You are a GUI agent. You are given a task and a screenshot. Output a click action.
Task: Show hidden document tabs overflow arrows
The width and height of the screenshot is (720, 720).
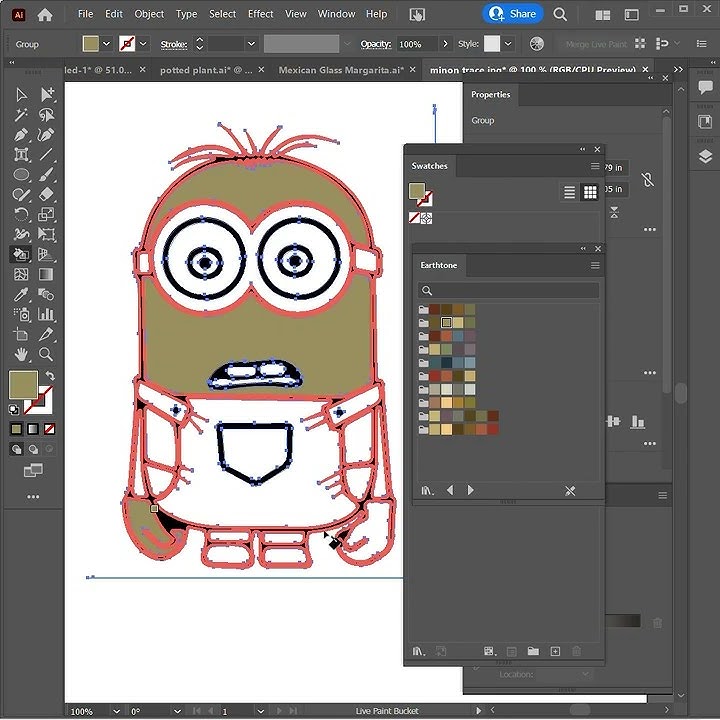click(678, 70)
